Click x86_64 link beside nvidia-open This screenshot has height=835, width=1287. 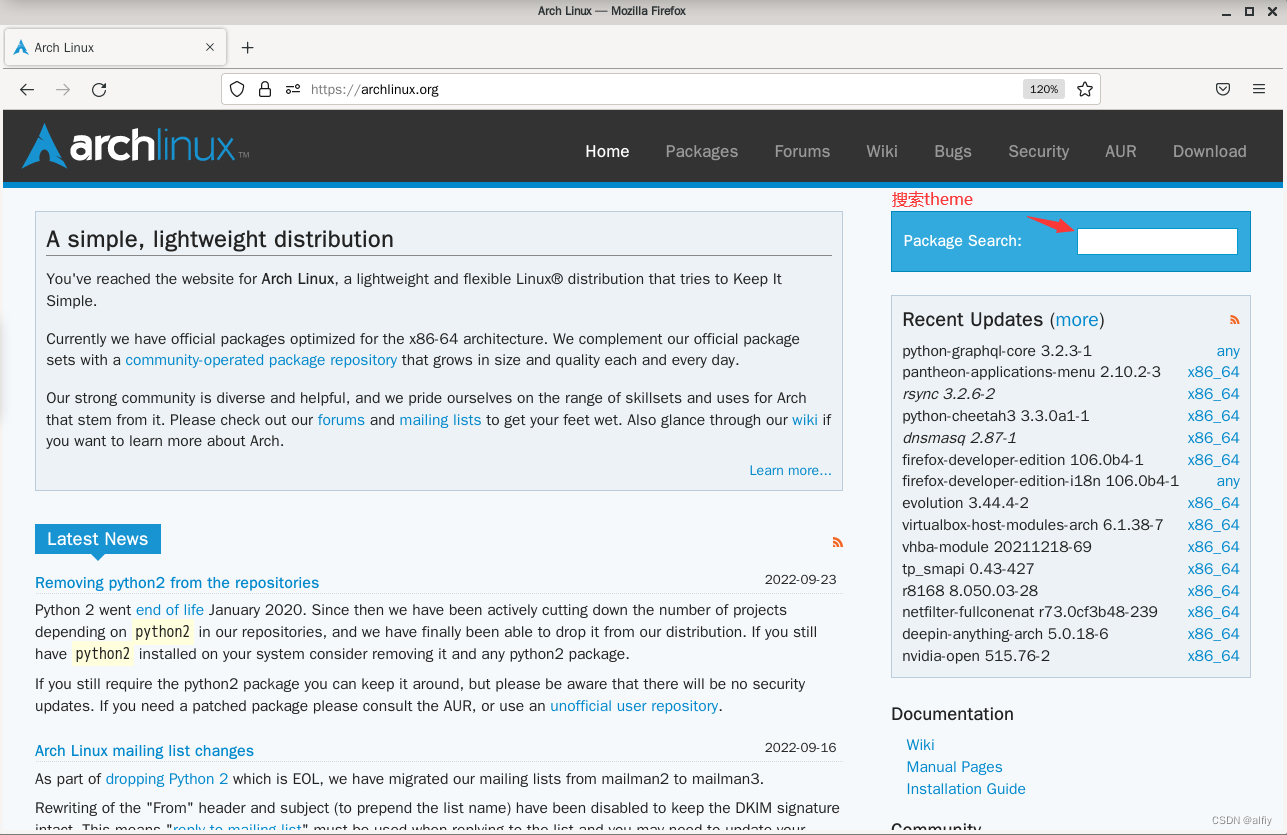pyautogui.click(x=1213, y=656)
